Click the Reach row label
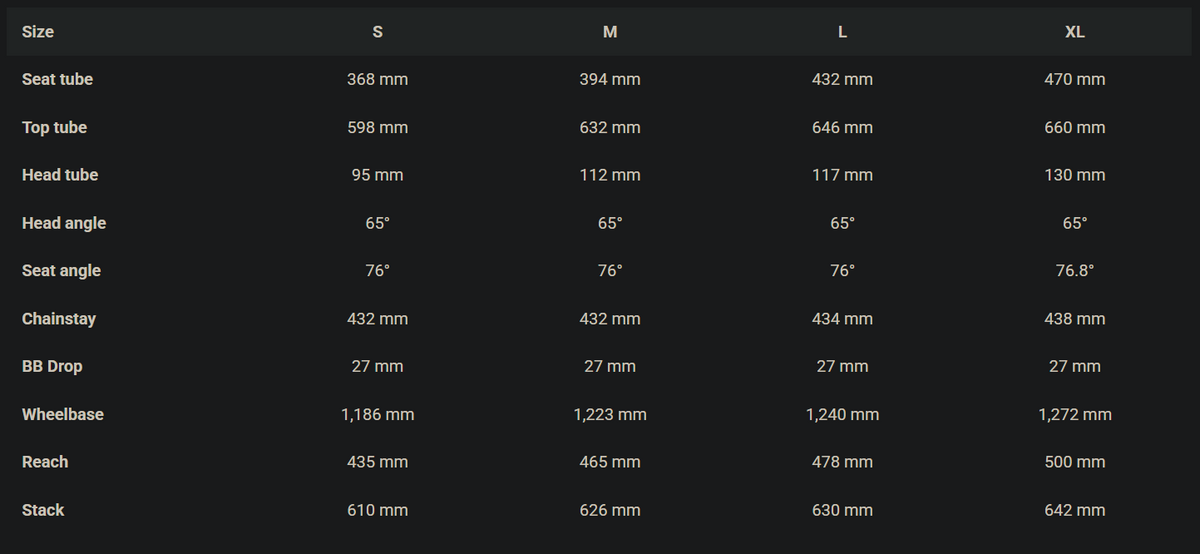 coord(45,462)
